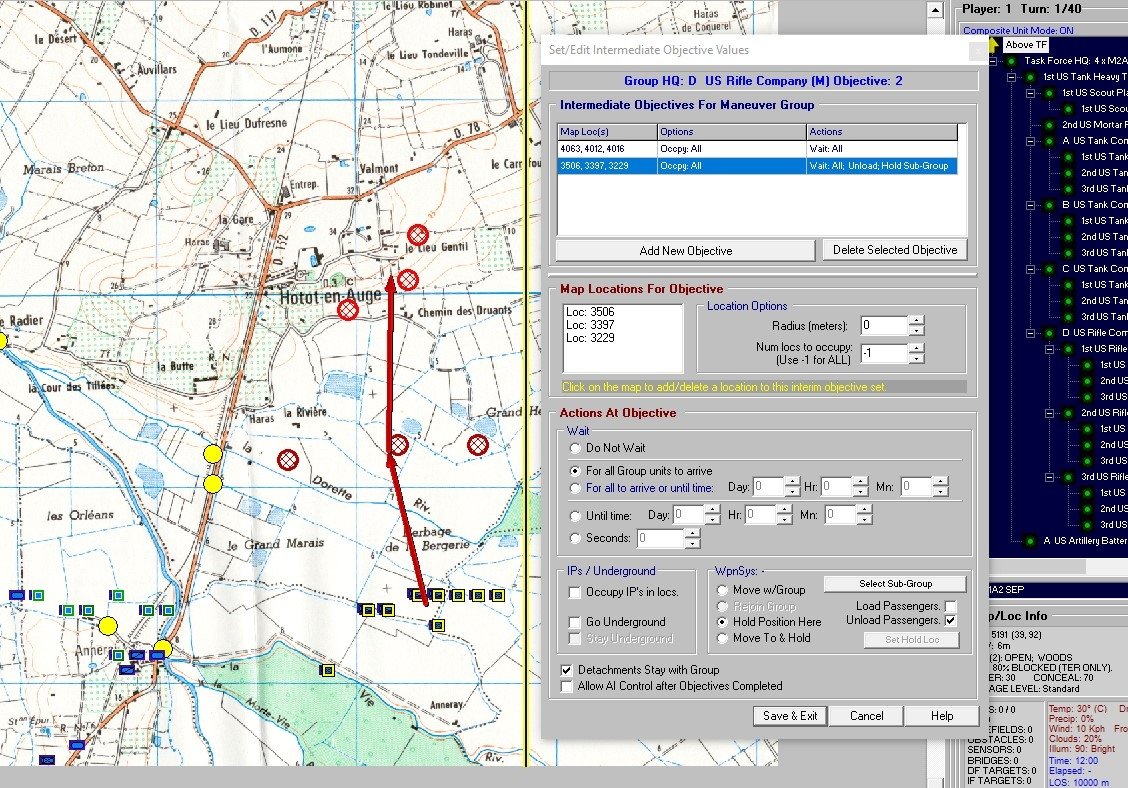Click the 2nd US Mortar unit green icon

point(1050,125)
